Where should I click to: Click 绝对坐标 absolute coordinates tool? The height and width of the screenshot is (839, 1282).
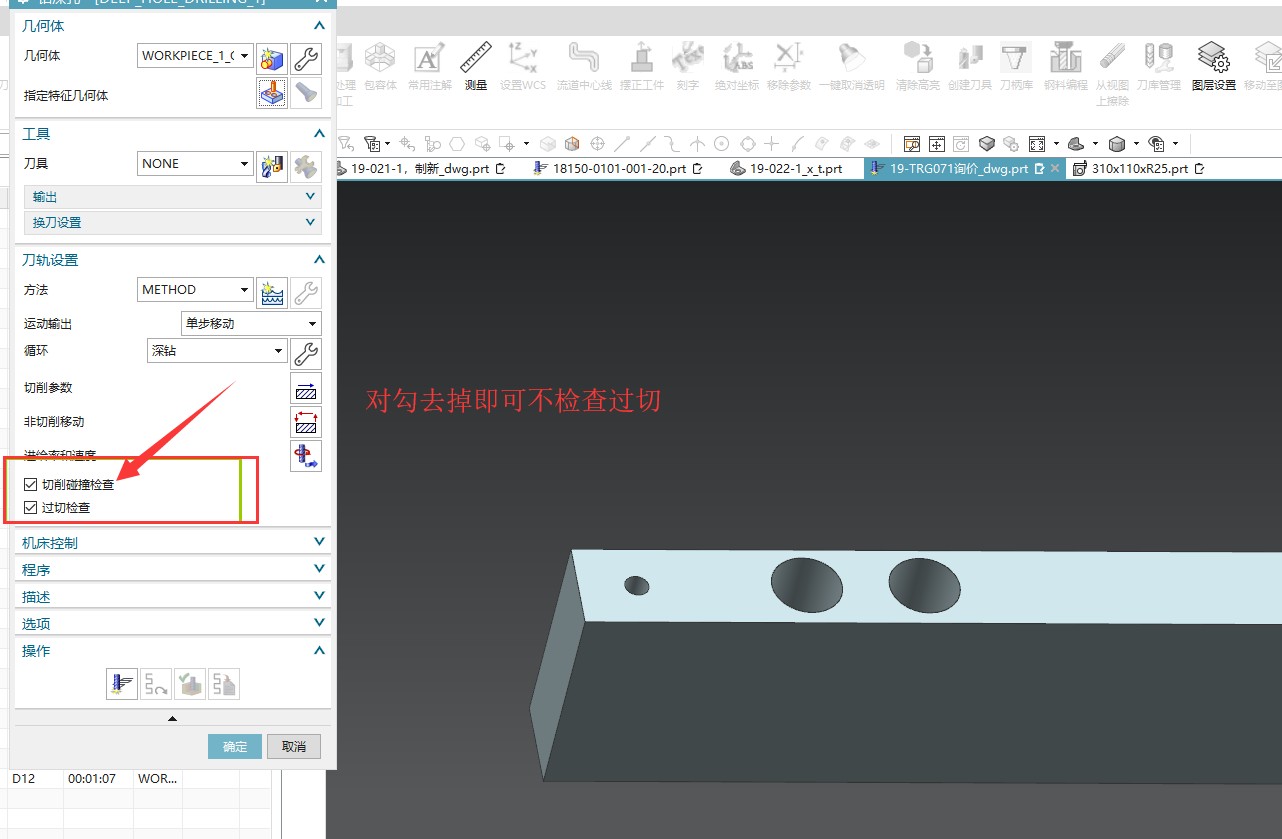click(737, 66)
